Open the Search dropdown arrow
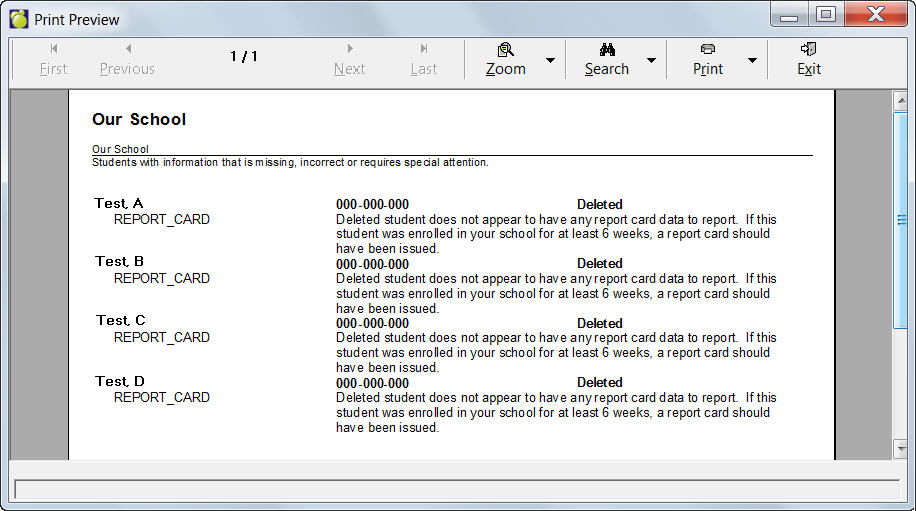Screen dimensions: 916x511 [x=651, y=61]
